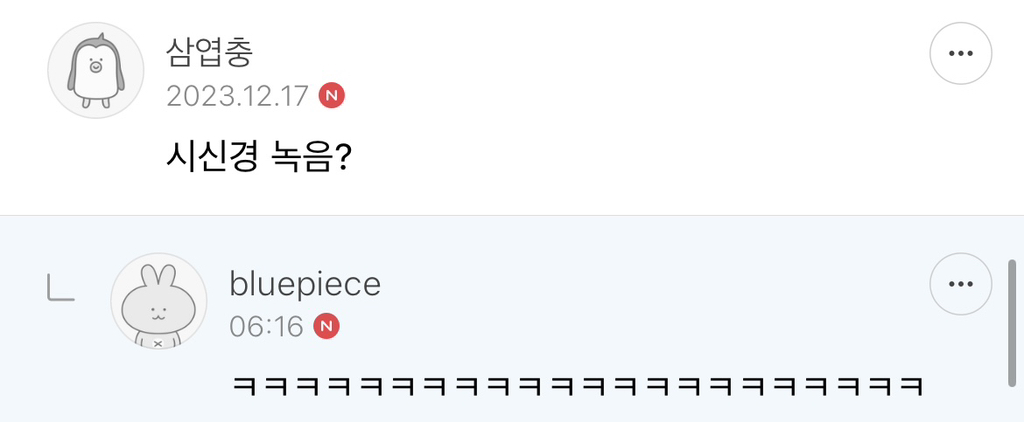Viewport: 1024px width, 422px height.
Task: Click the word 녹음? in the comment
Action: 310,157
